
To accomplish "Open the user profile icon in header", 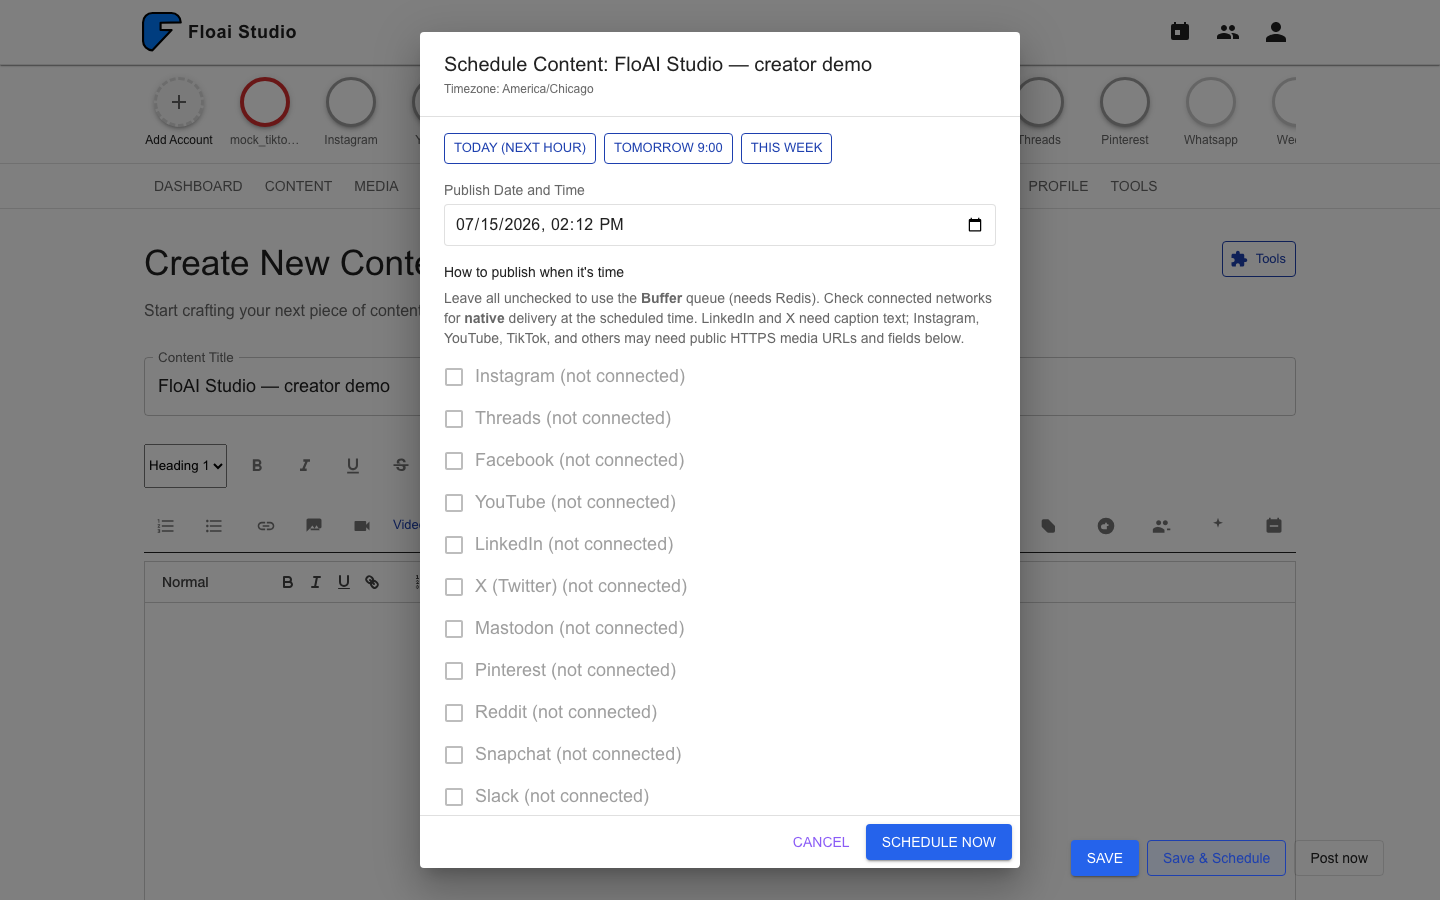I will (x=1276, y=32).
